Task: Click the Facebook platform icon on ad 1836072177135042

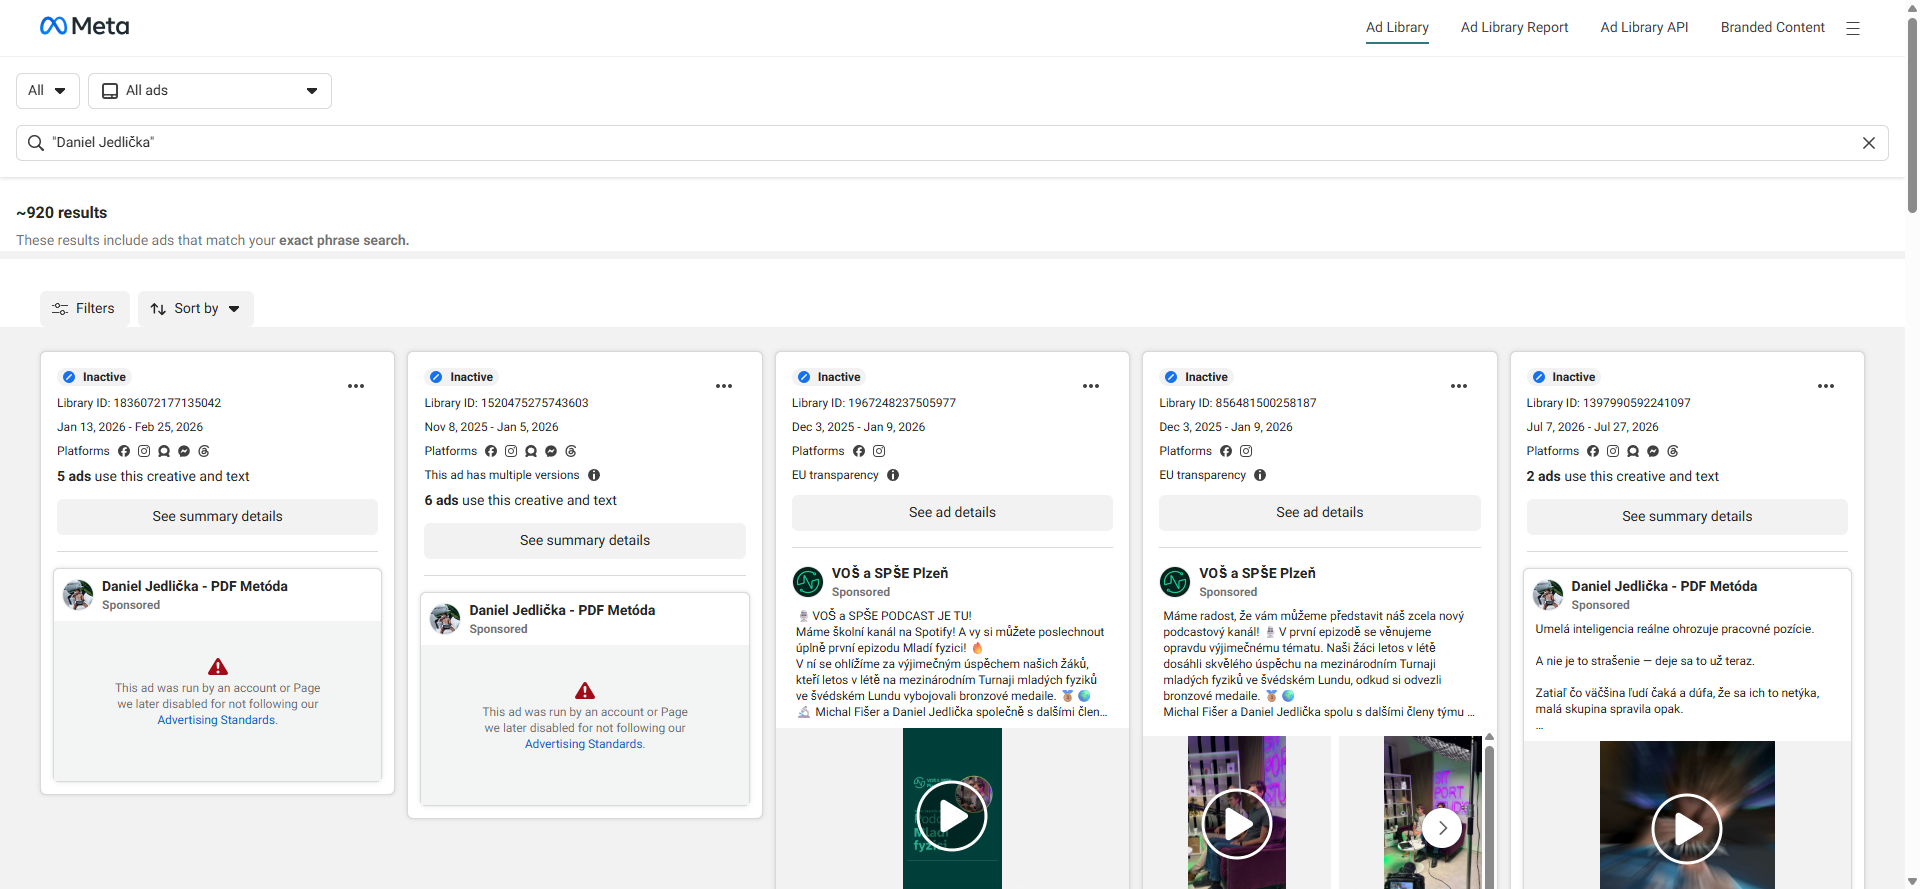Action: tap(124, 451)
